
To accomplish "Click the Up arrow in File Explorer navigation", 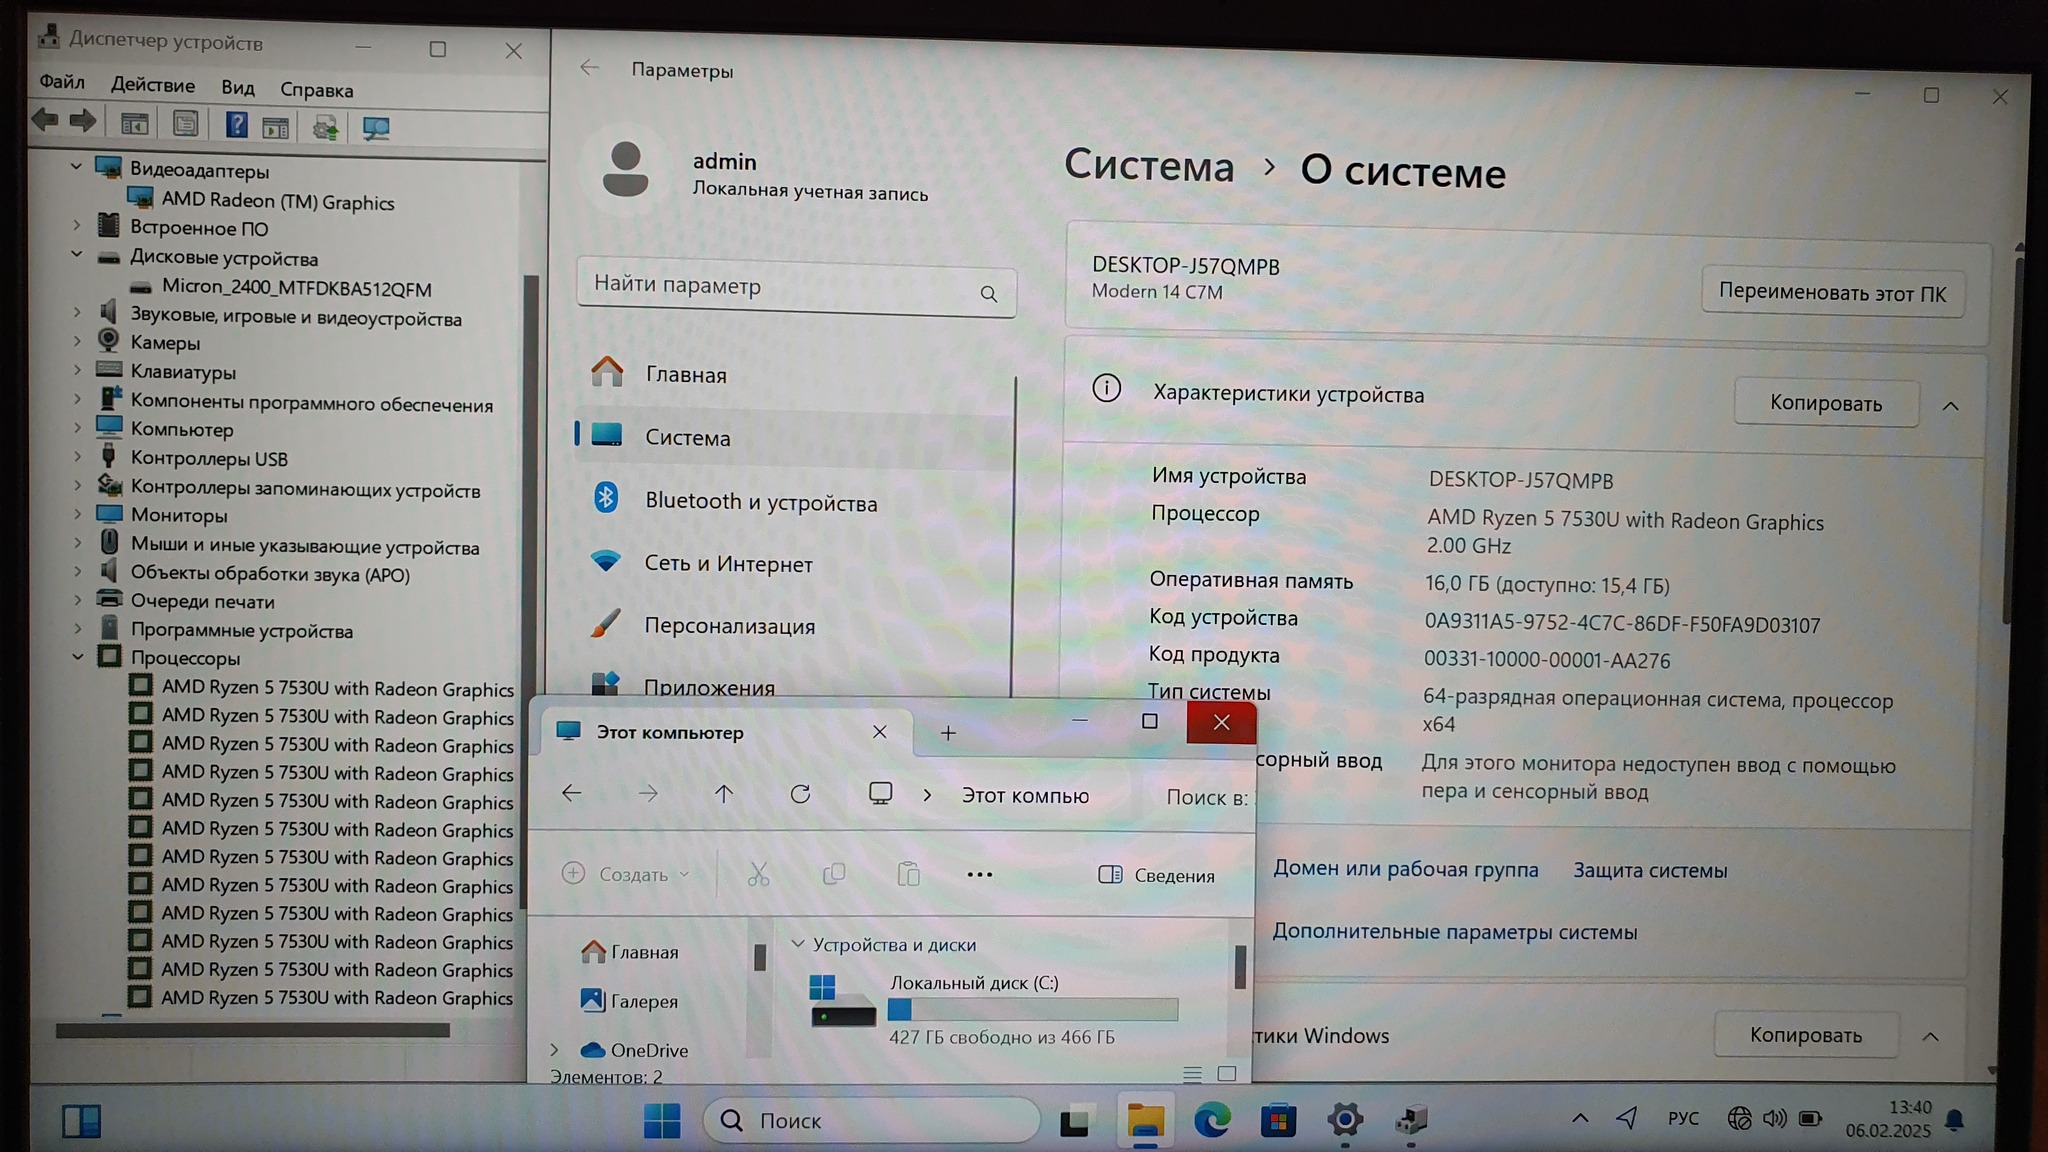I will tap(724, 794).
